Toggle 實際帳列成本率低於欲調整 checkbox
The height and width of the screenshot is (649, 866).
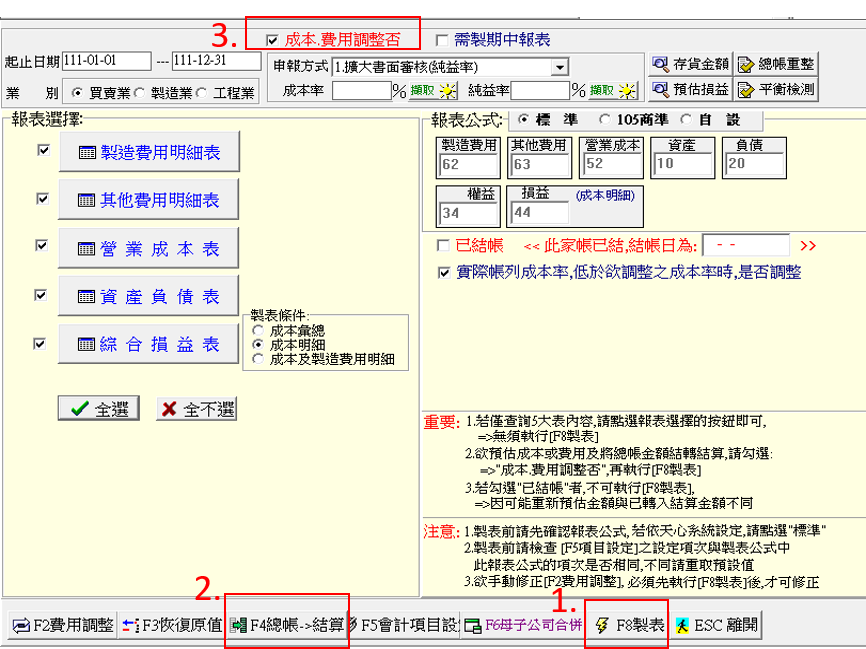[x=443, y=273]
